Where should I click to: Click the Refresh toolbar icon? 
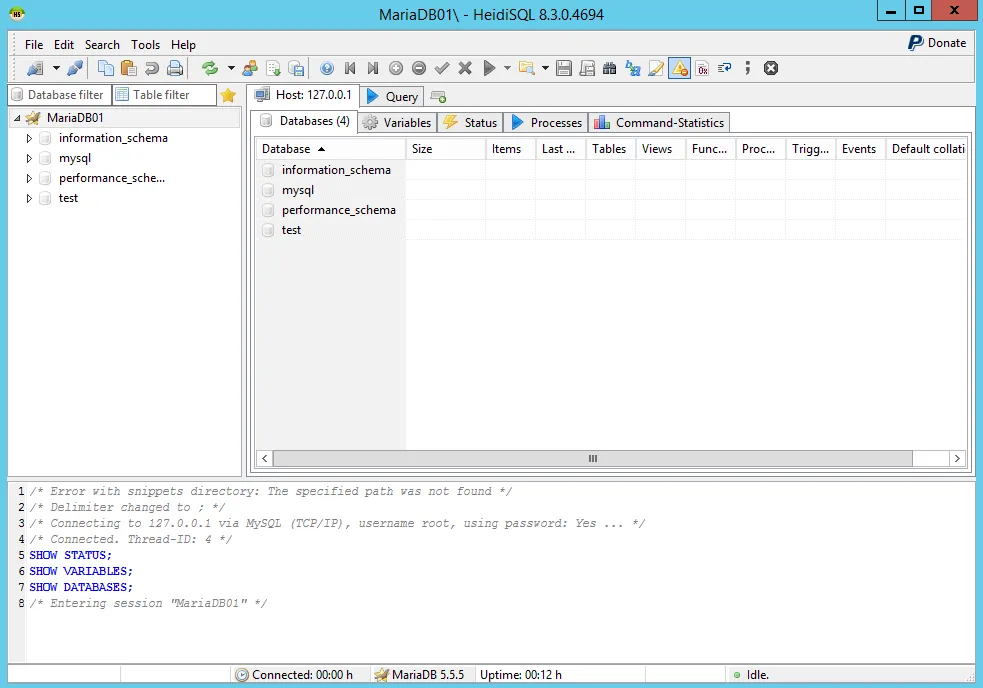[210, 69]
